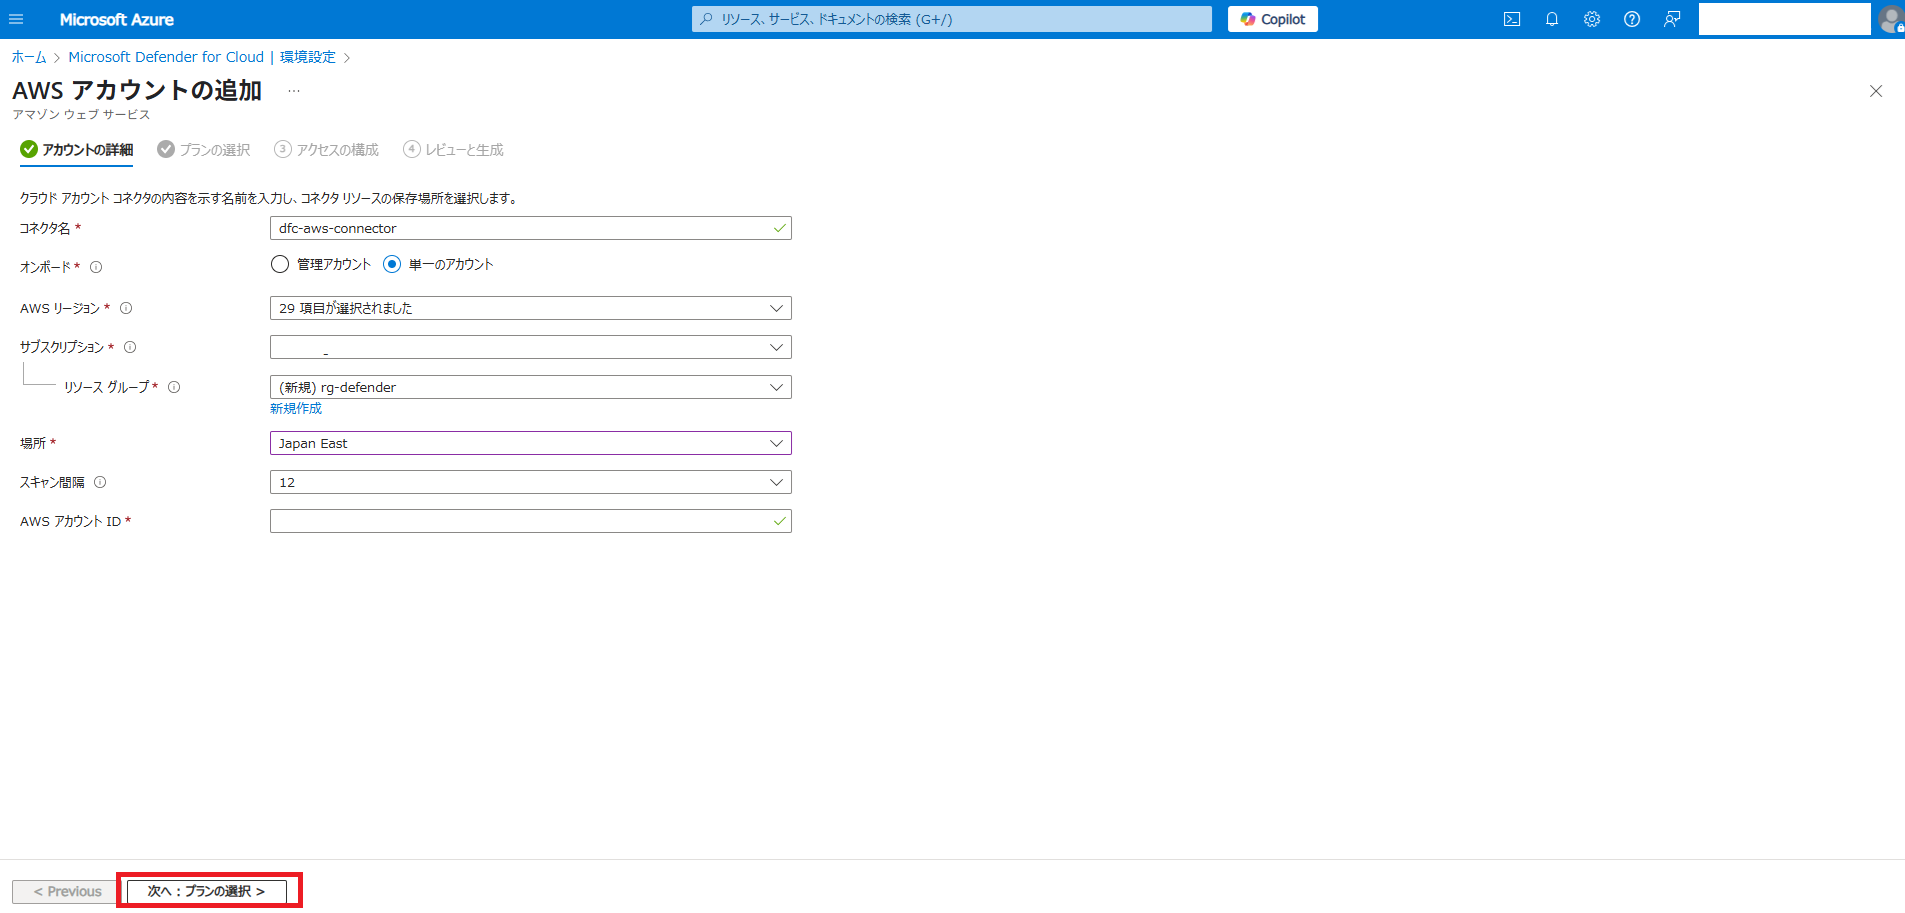Open the help question mark menu
The image size is (1905, 913).
1632,19
